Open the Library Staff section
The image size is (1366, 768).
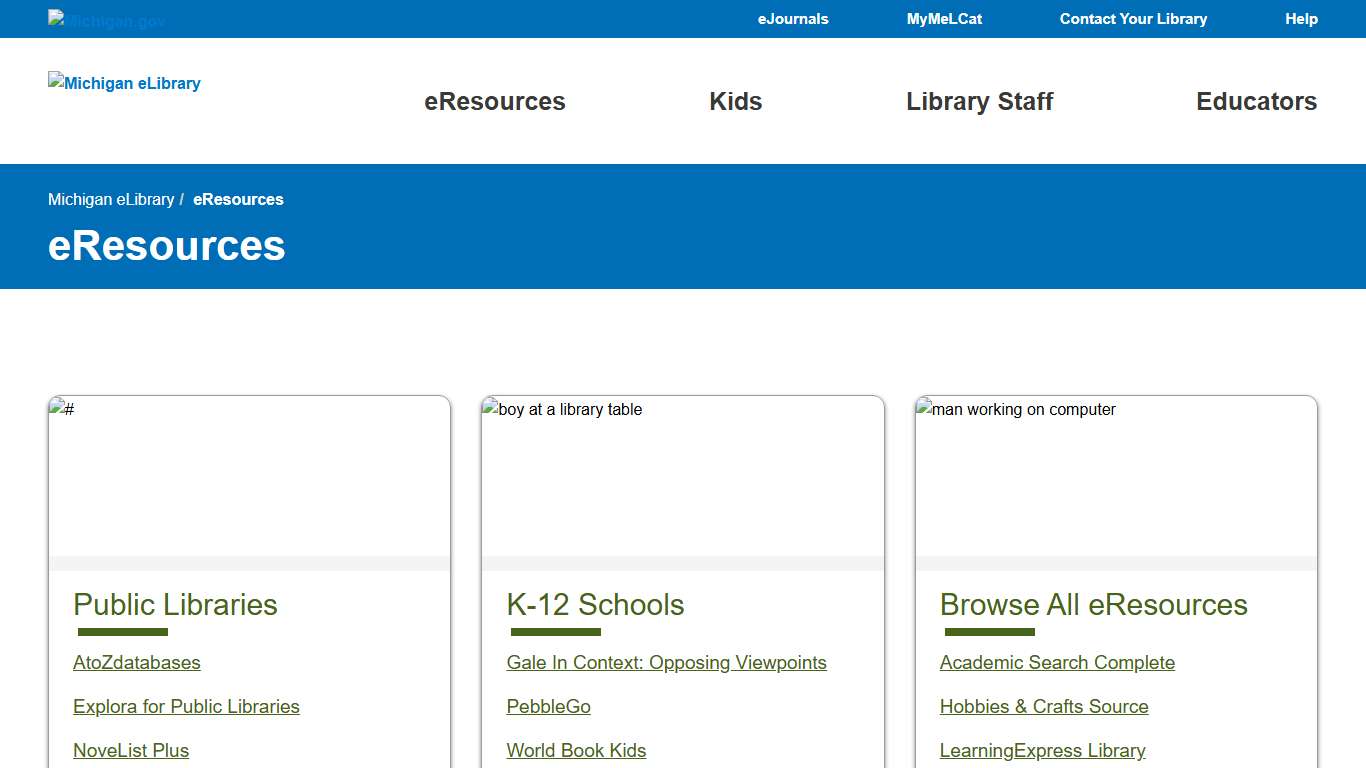click(980, 101)
